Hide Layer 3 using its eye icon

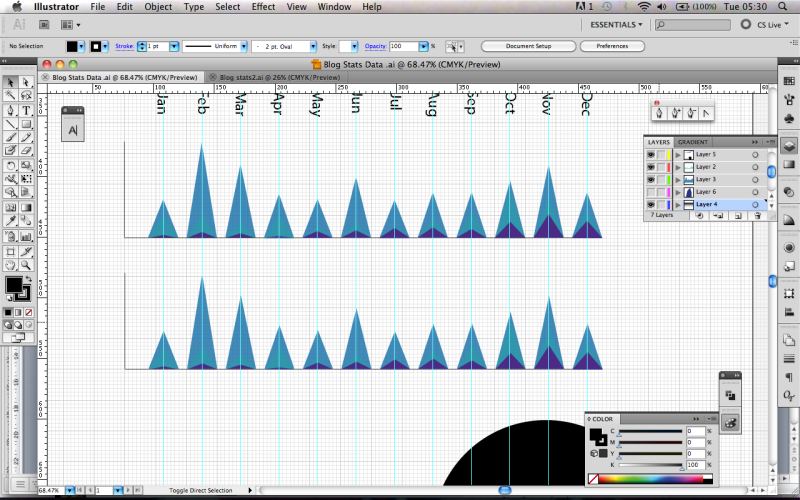coord(651,180)
